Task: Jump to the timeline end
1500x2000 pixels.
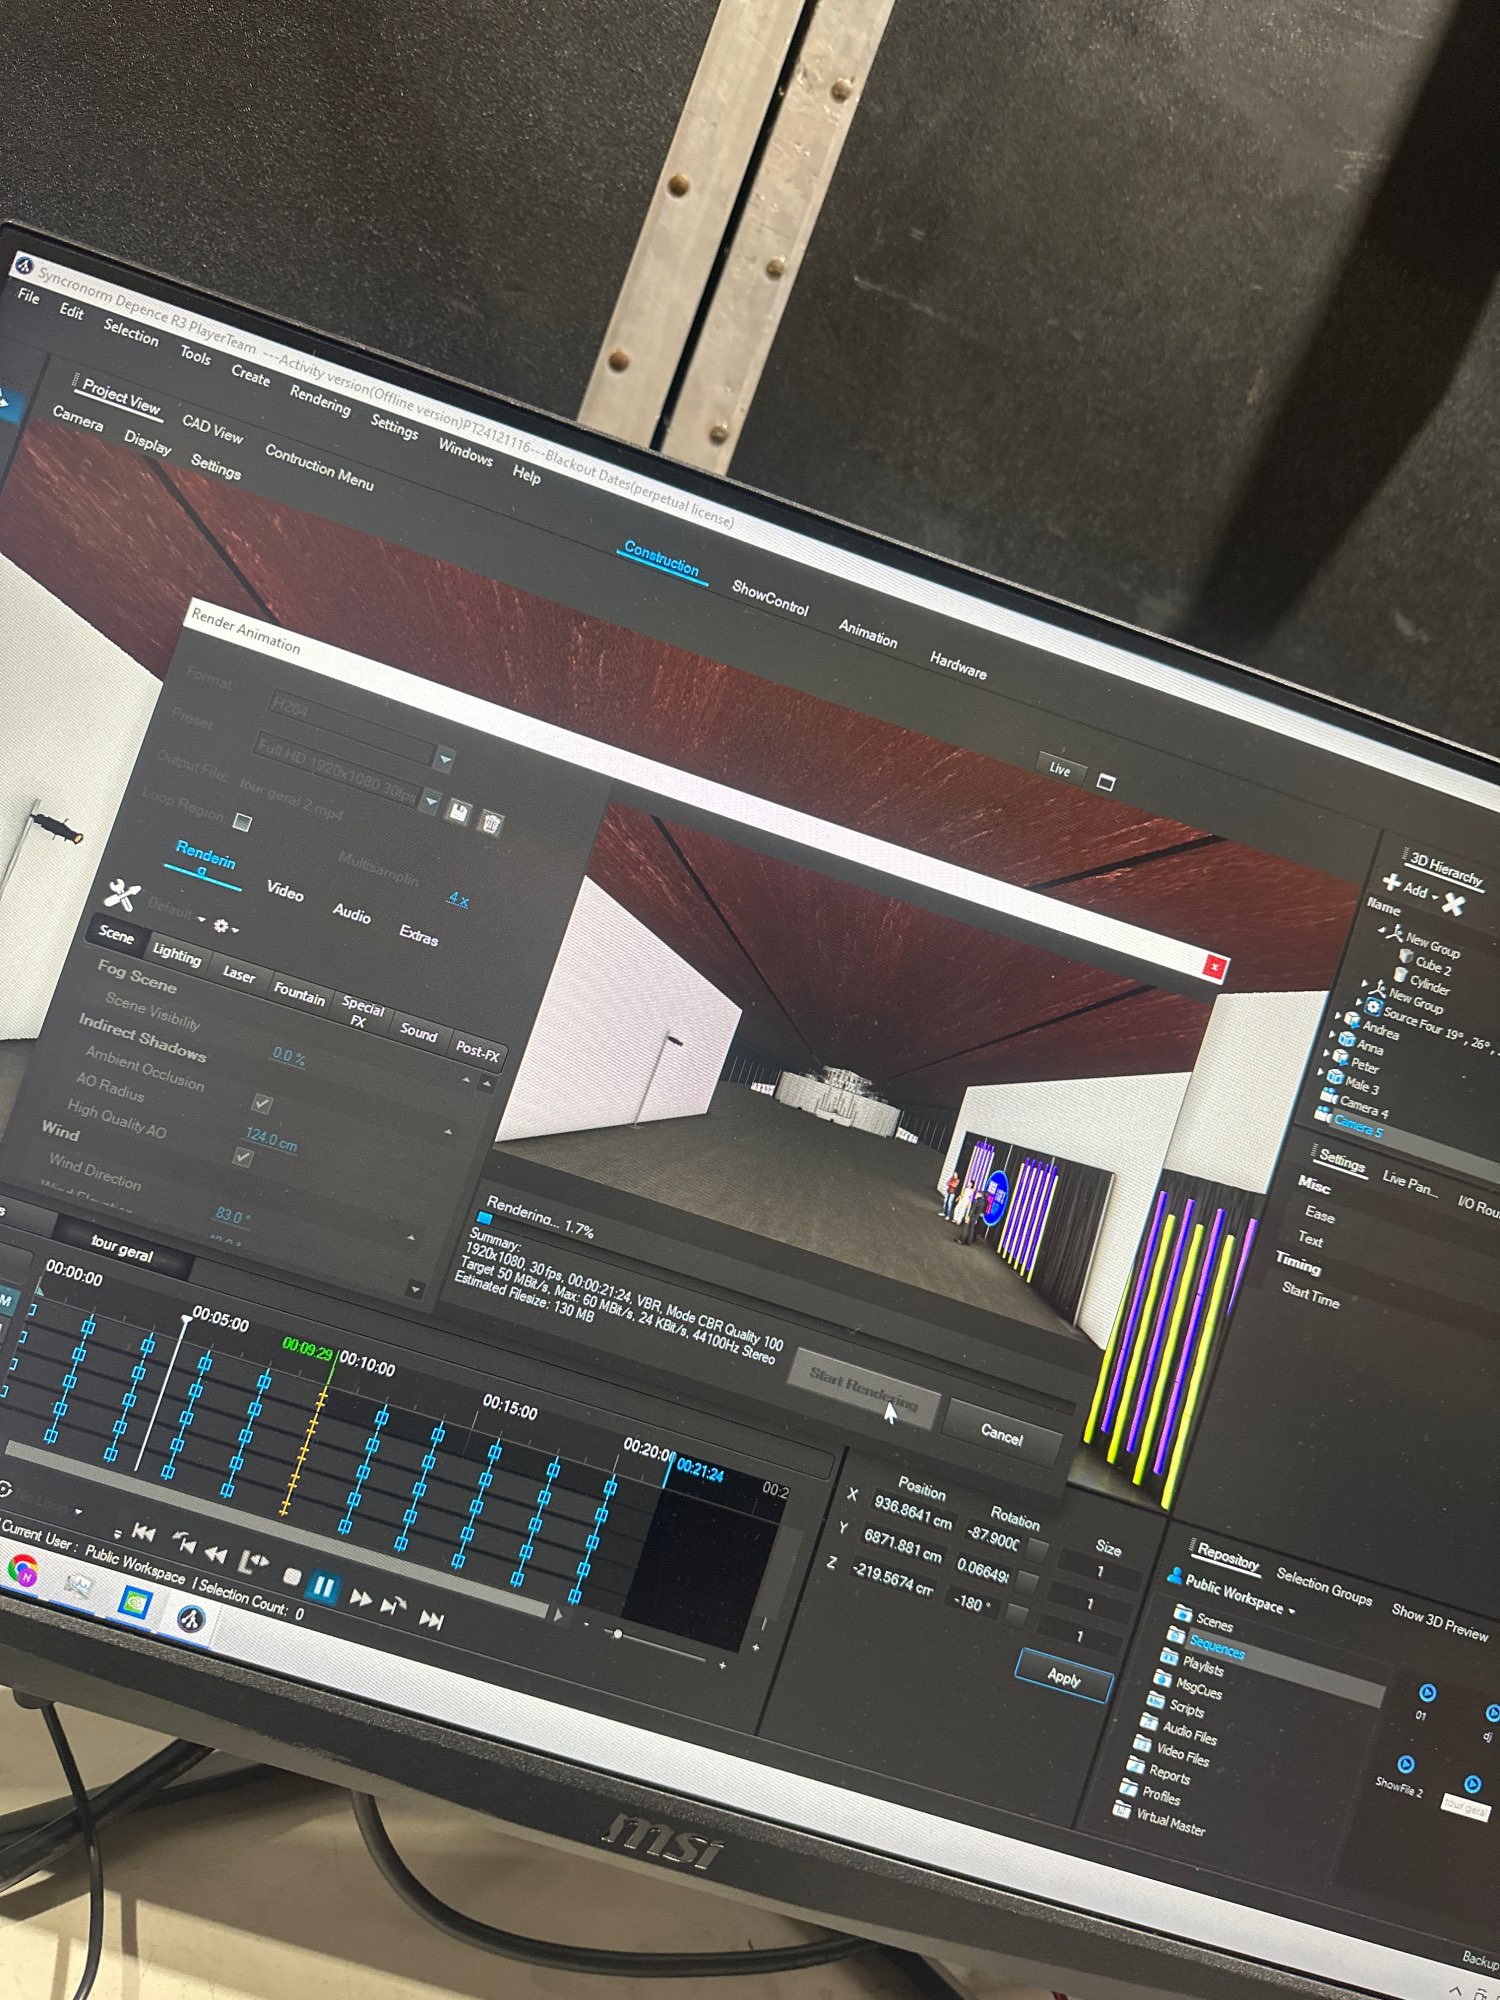Action: (431, 1619)
